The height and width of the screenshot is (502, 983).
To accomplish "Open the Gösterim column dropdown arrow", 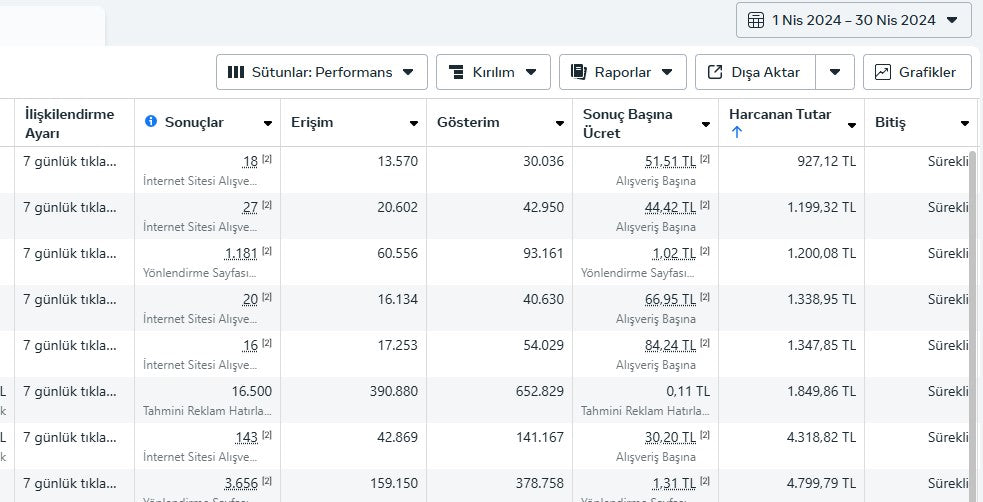I will (x=560, y=123).
